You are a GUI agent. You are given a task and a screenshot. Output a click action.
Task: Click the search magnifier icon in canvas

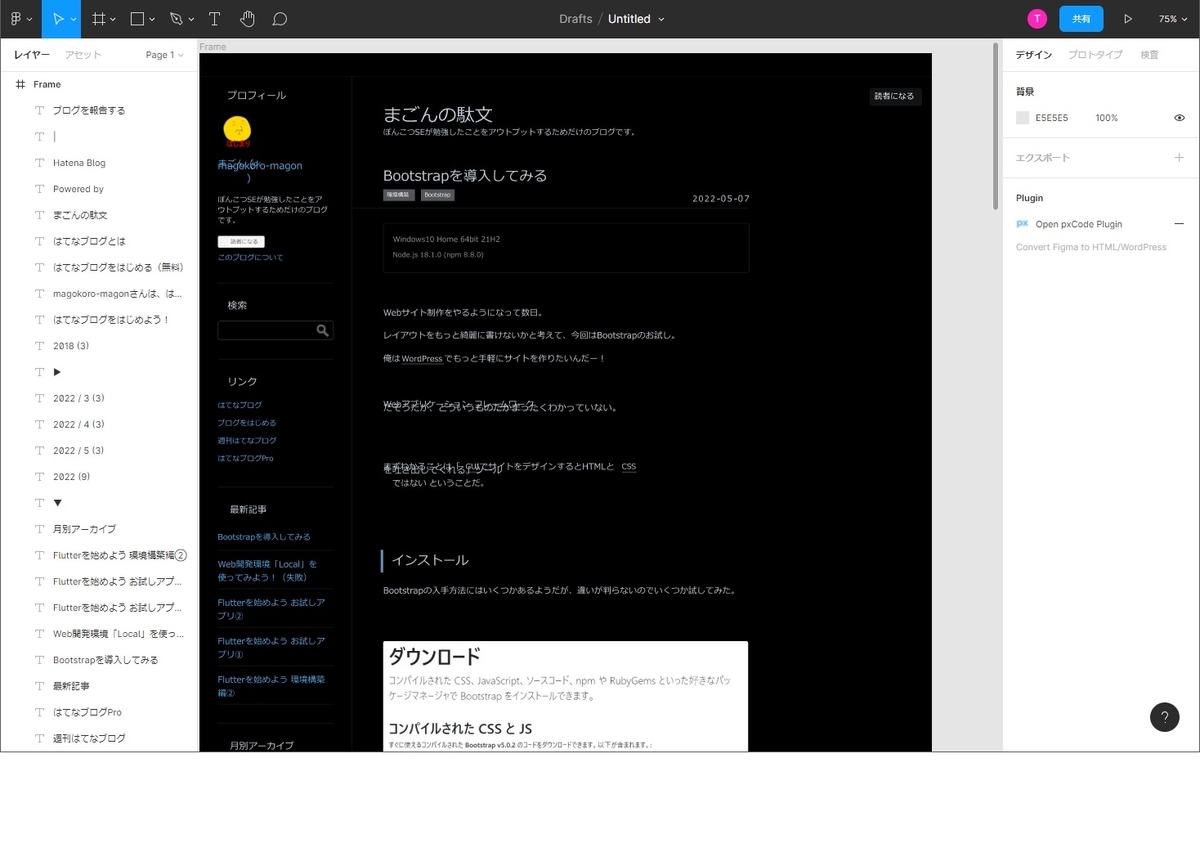point(322,330)
